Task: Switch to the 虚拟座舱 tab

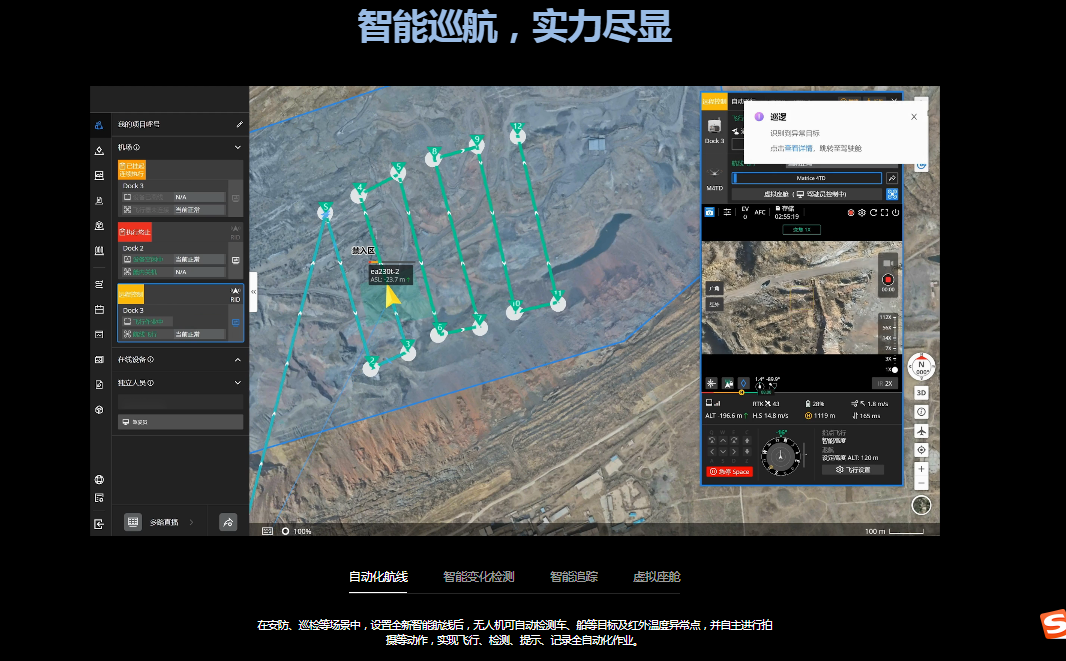Action: [656, 577]
